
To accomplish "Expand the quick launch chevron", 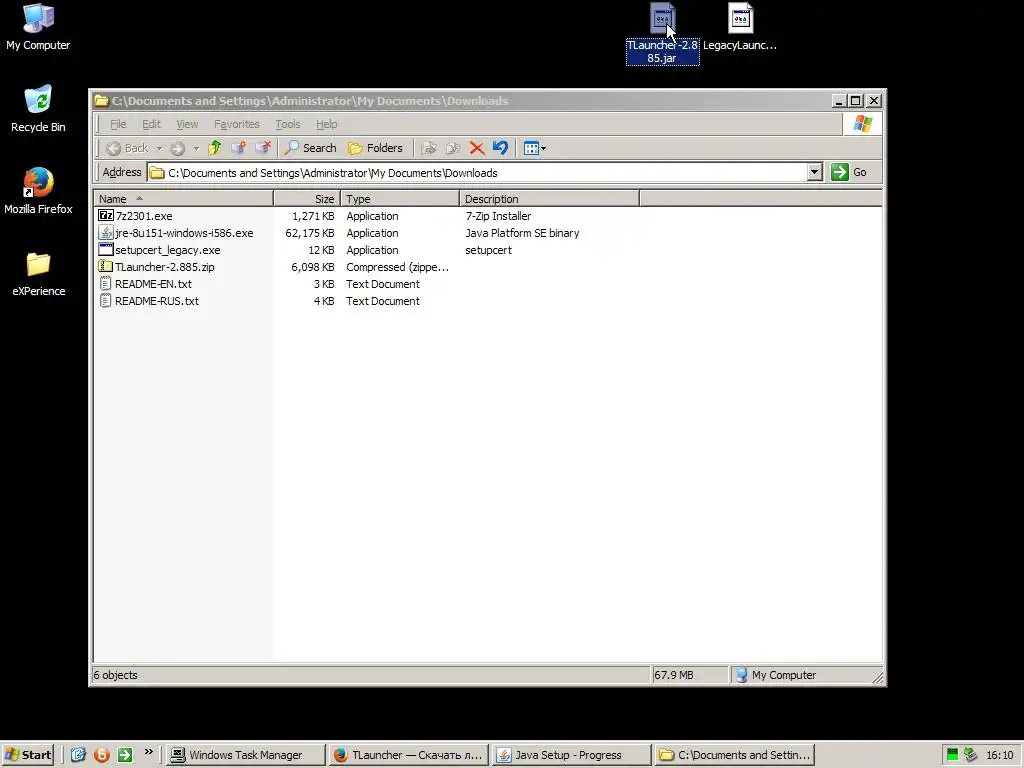I will 149,752.
